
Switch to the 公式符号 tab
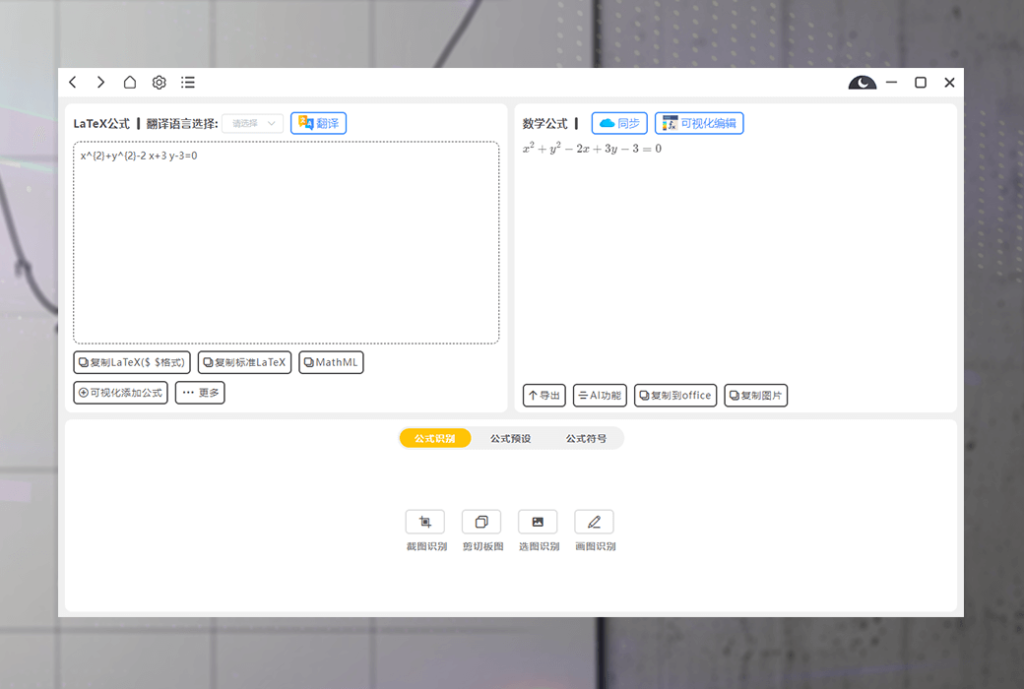tap(586, 439)
